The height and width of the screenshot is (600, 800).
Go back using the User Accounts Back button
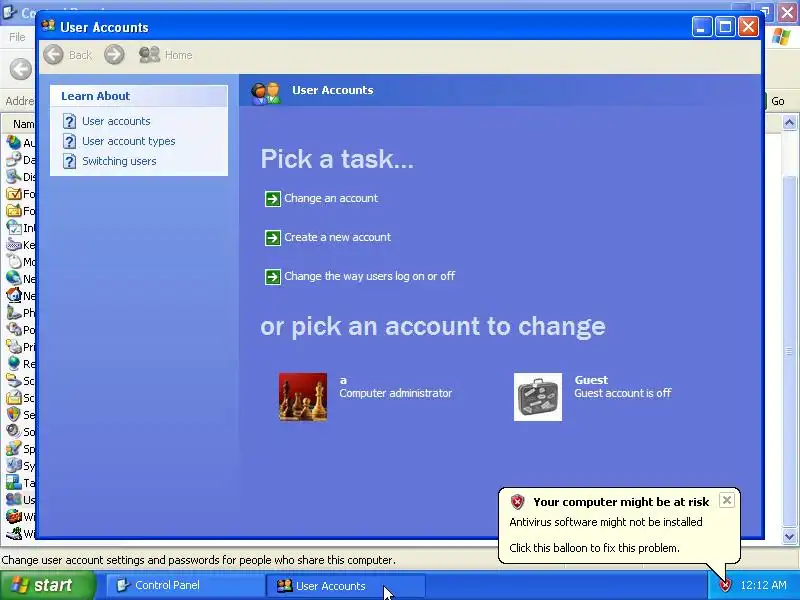pos(67,55)
